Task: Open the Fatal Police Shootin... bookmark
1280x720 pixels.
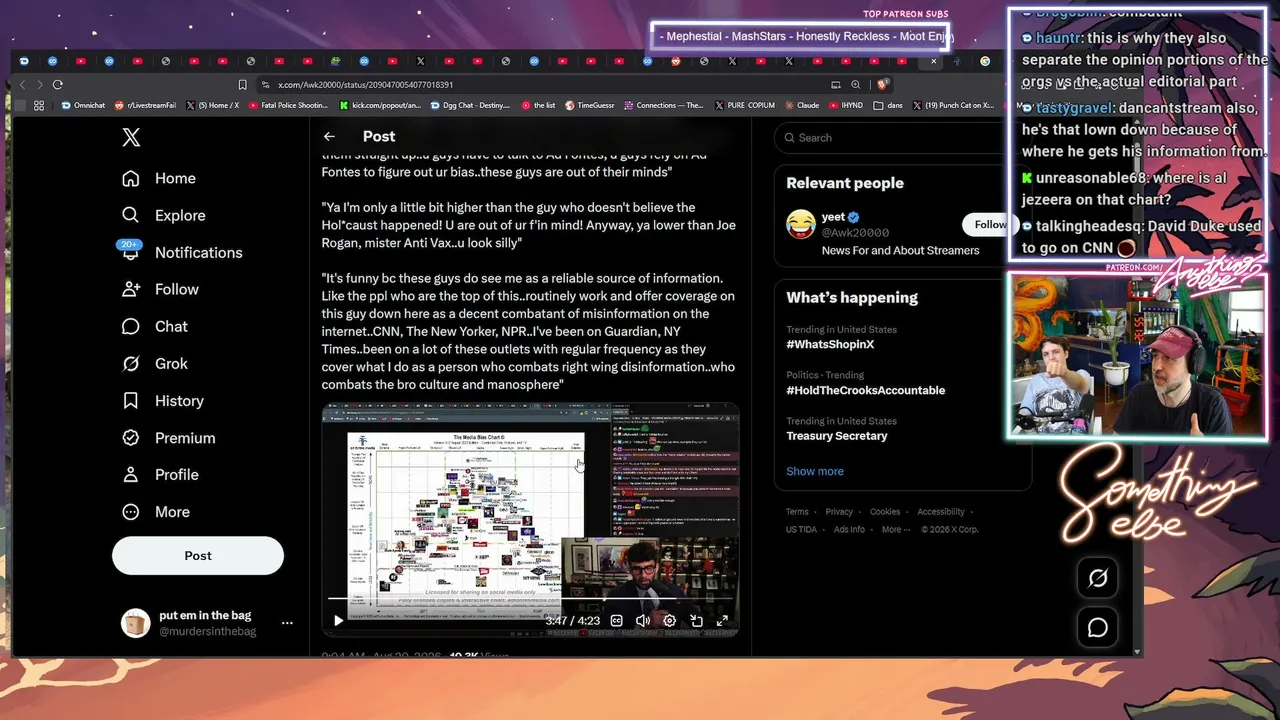Action: pyautogui.click(x=288, y=105)
